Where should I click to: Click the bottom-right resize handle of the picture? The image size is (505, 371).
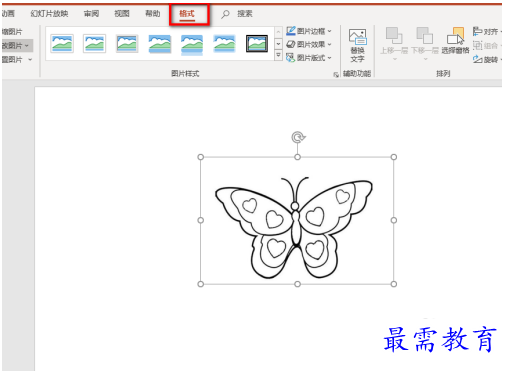click(394, 284)
